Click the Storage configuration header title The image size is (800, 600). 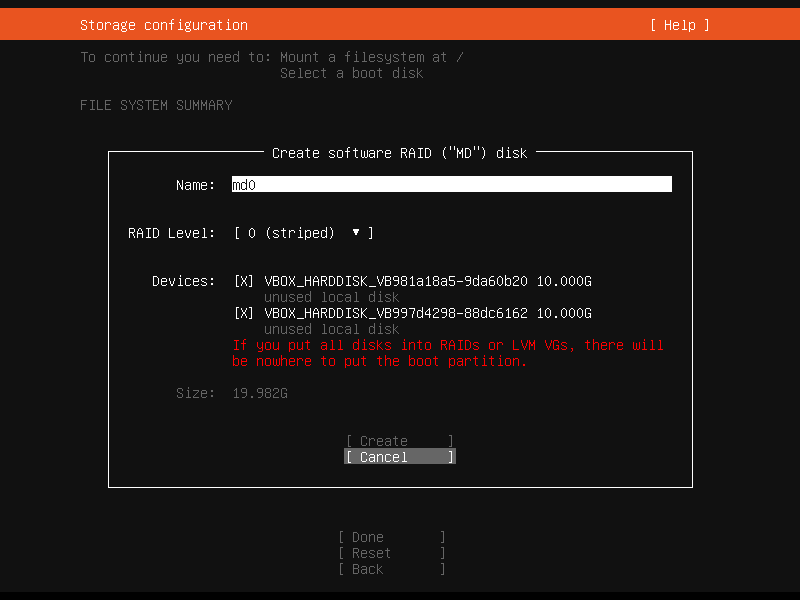click(164, 25)
